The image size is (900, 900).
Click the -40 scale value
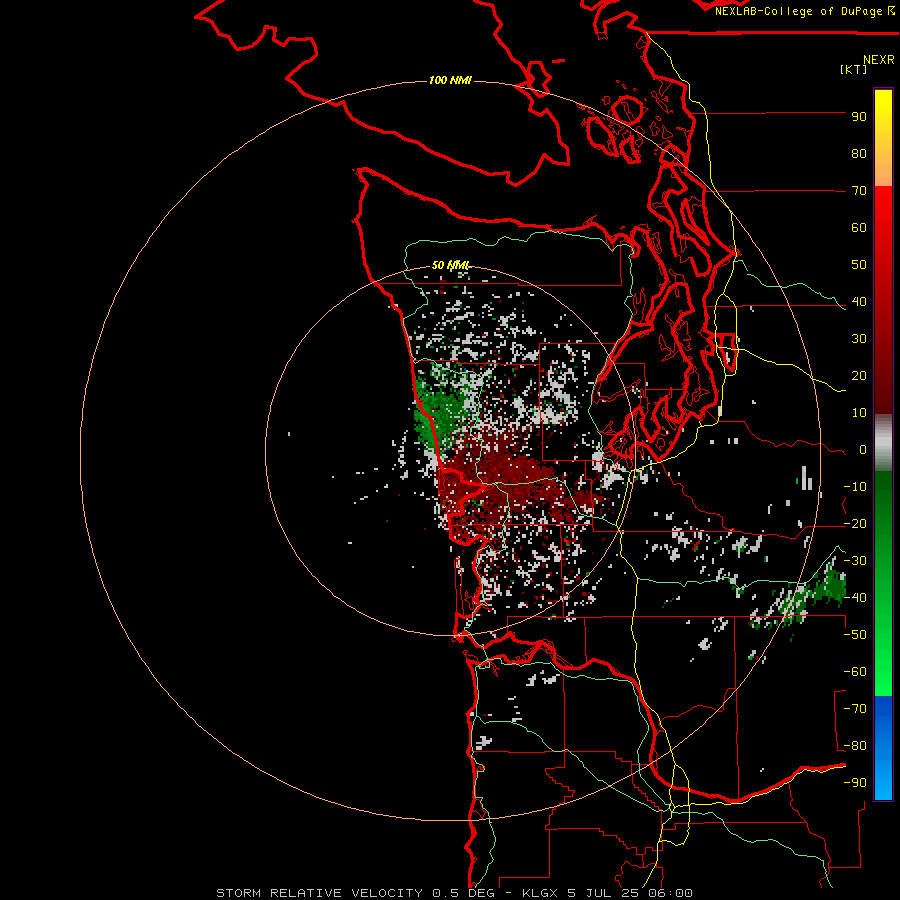click(855, 598)
